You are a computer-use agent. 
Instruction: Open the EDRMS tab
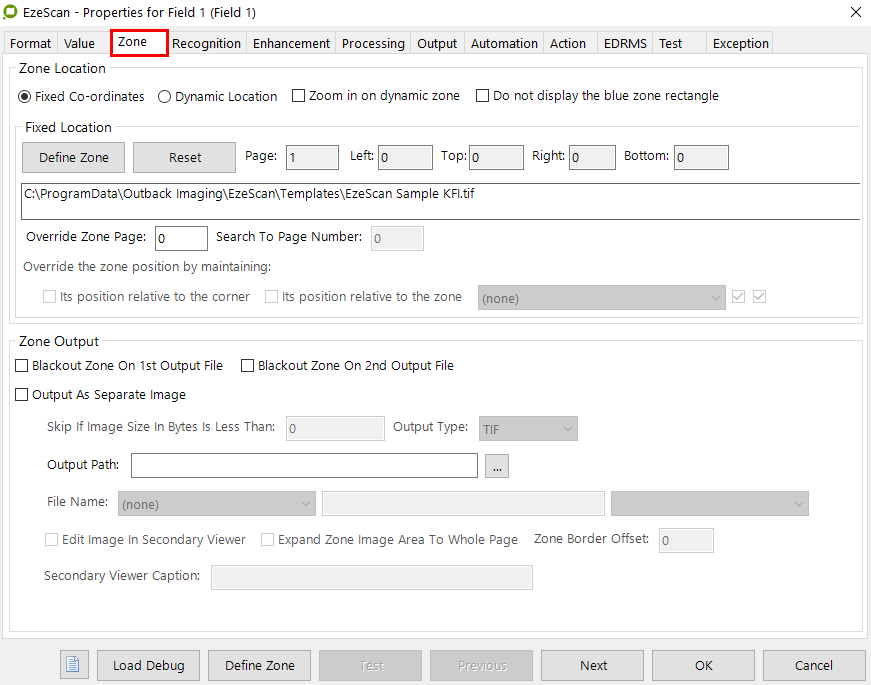625,44
